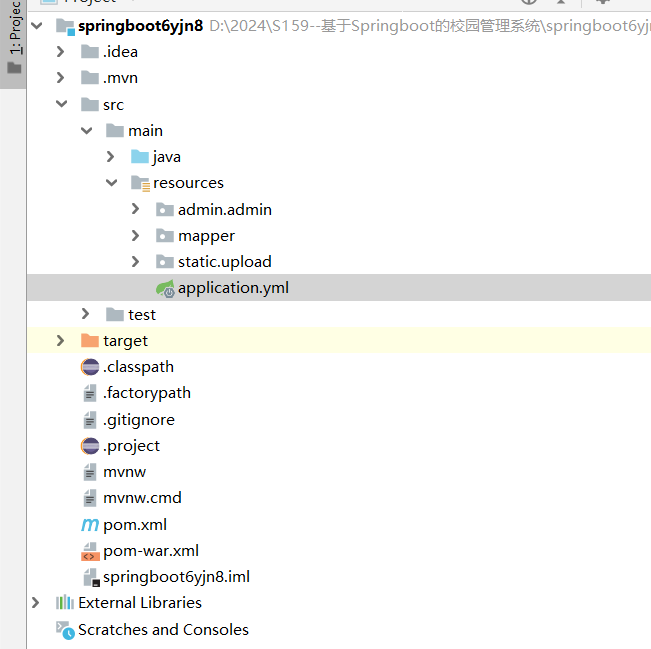The height and width of the screenshot is (649, 651).
Task: Click the Scratches and Consoles icon
Action: (x=65, y=630)
